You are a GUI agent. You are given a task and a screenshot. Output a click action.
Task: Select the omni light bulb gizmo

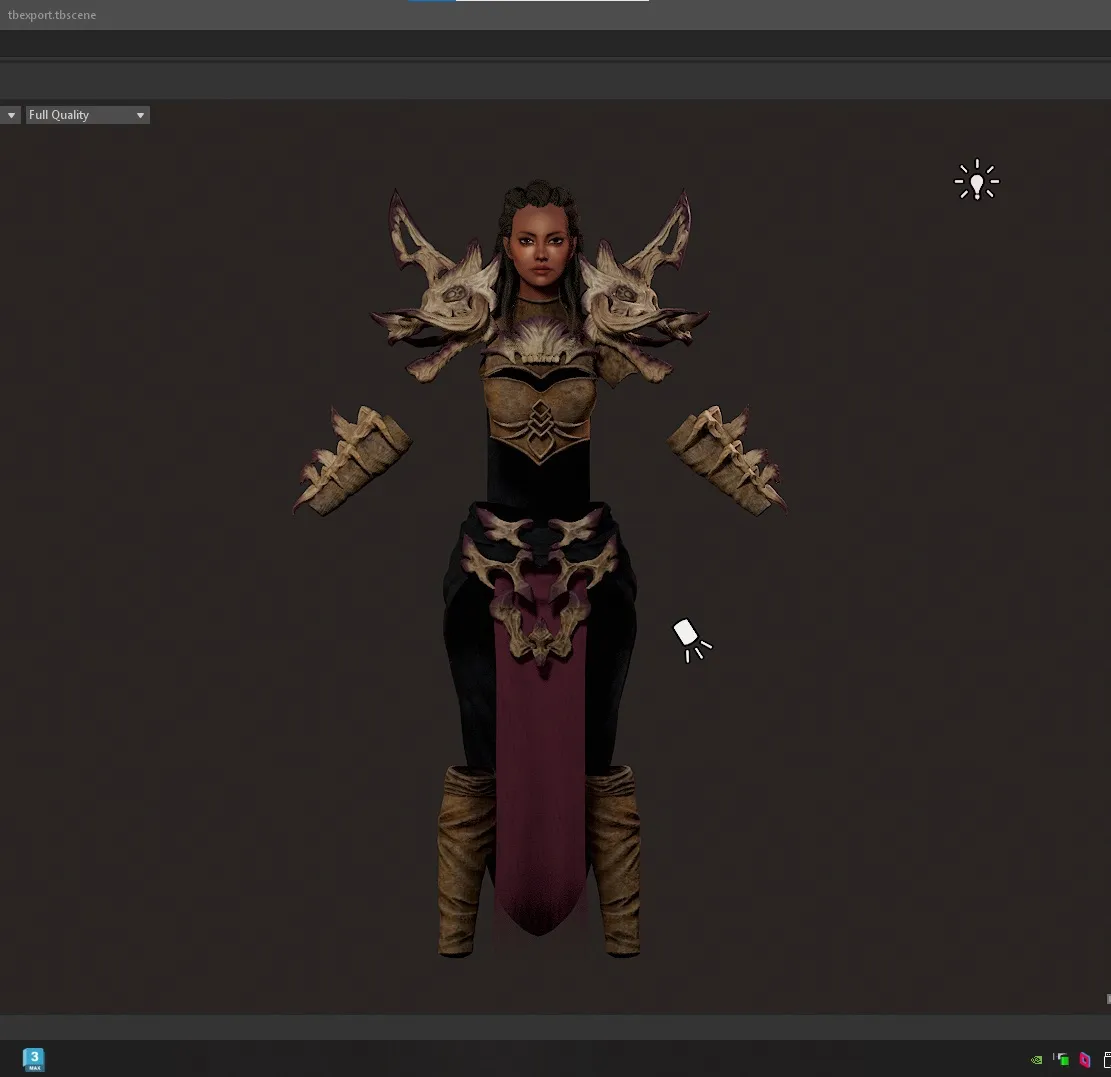point(976,180)
